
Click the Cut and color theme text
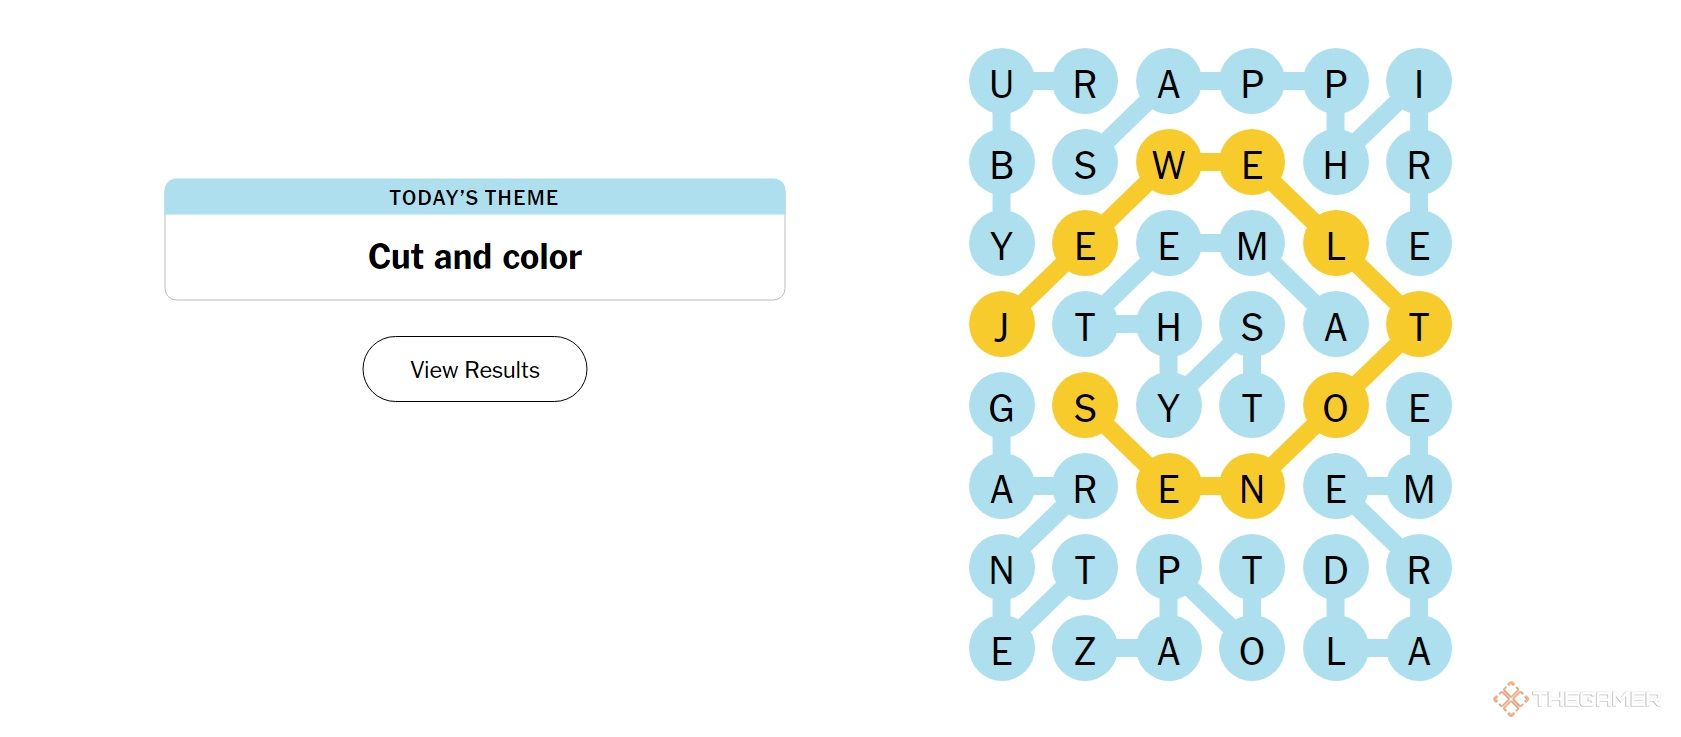[x=475, y=257]
